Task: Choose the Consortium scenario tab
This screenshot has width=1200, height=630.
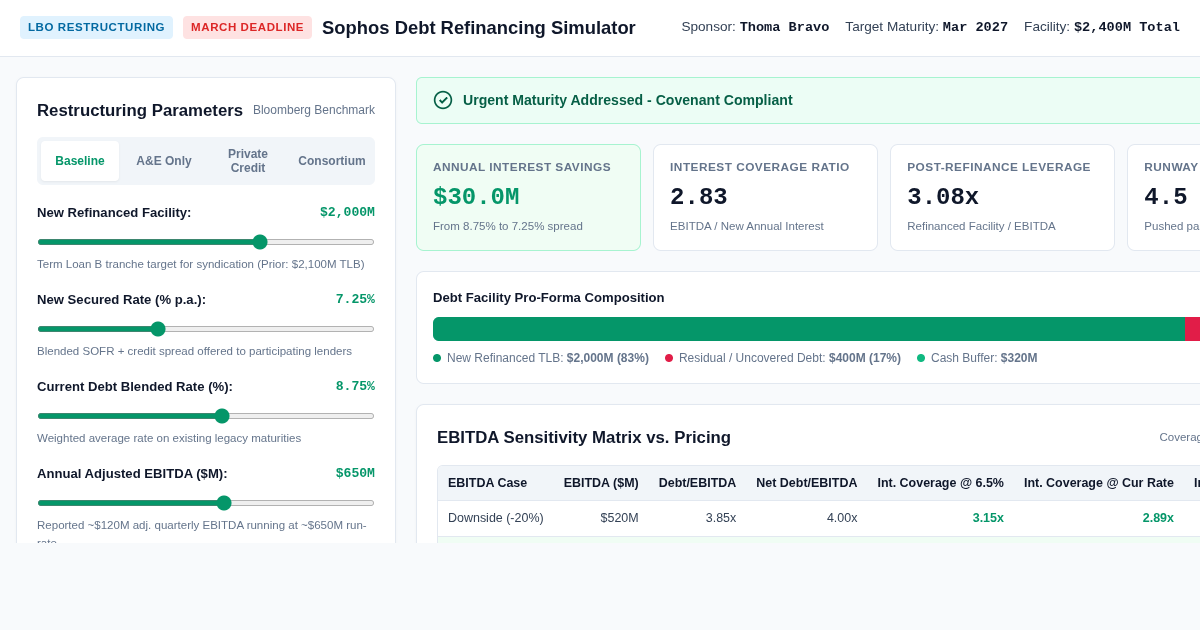Action: click(x=332, y=161)
